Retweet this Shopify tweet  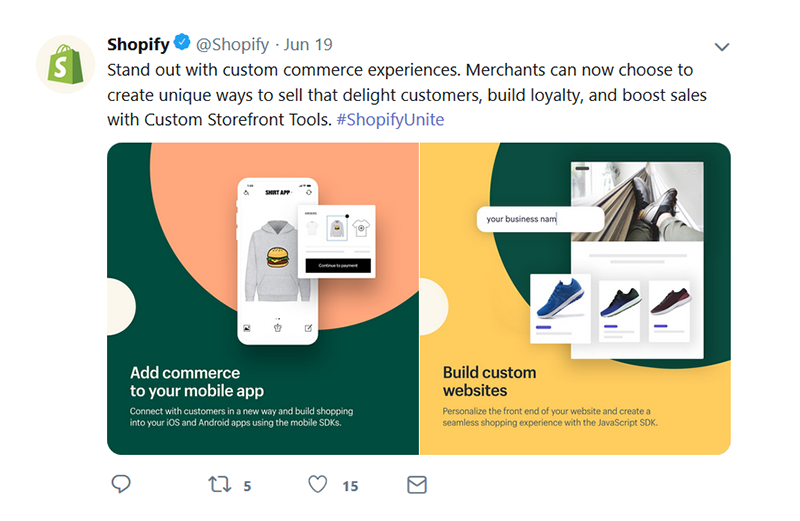pos(218,485)
